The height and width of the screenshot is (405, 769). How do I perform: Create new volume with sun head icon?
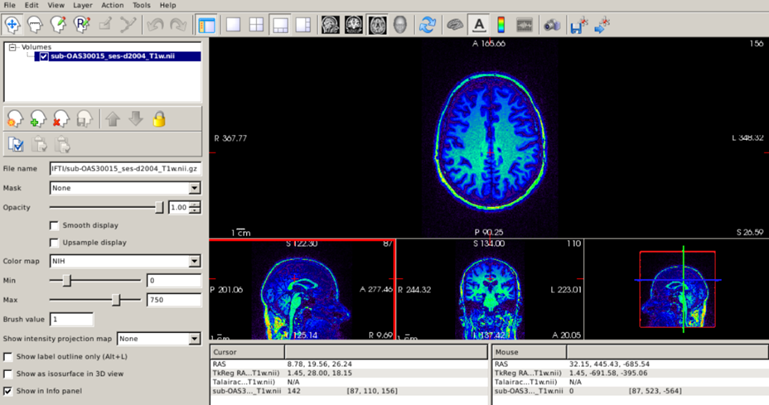15,119
